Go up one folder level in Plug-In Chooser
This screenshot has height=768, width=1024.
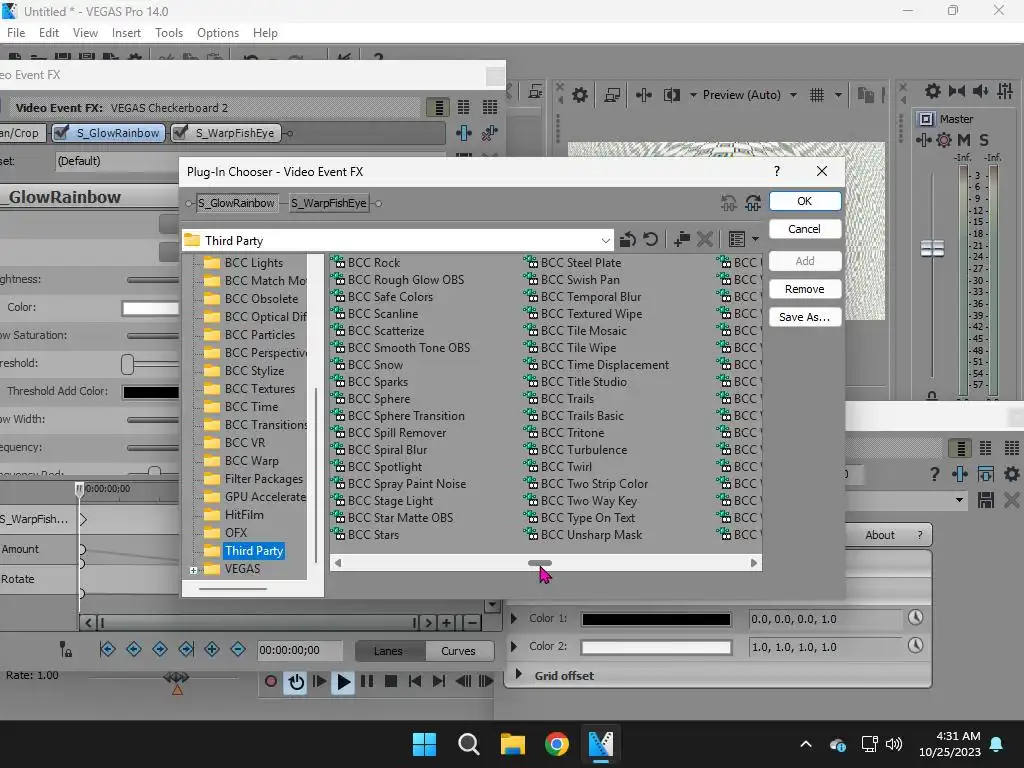(x=628, y=240)
